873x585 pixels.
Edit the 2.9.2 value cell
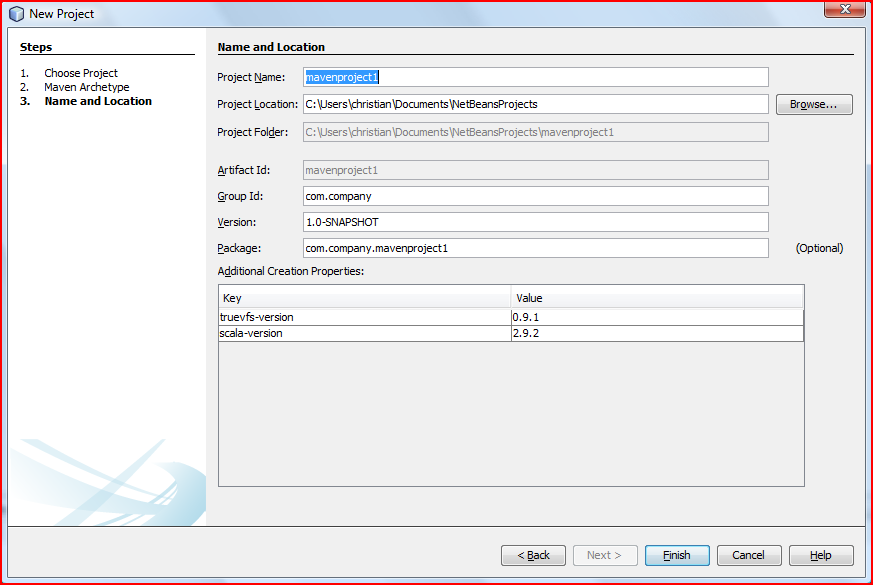point(656,333)
